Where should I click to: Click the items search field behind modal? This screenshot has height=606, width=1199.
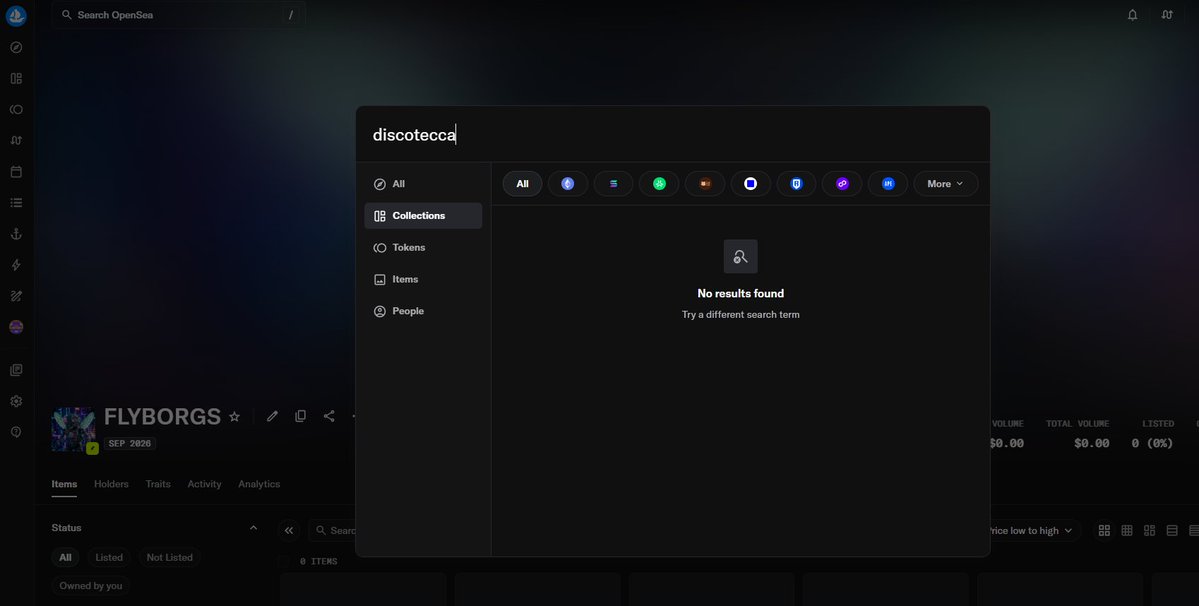(333, 530)
